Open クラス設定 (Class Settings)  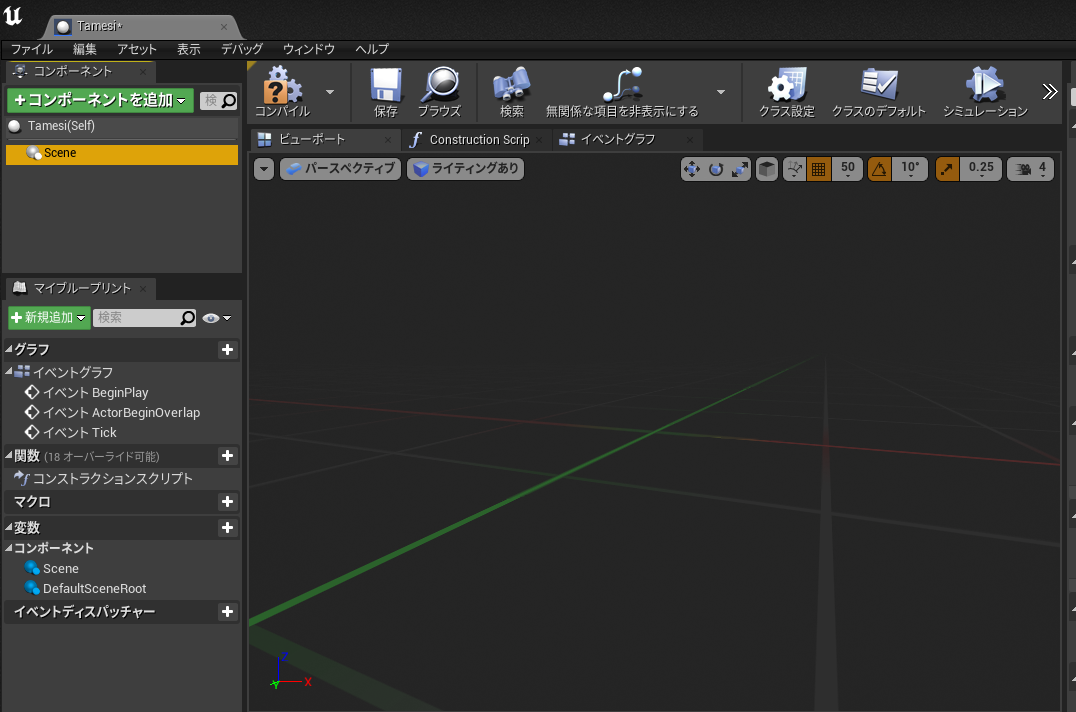[x=786, y=92]
